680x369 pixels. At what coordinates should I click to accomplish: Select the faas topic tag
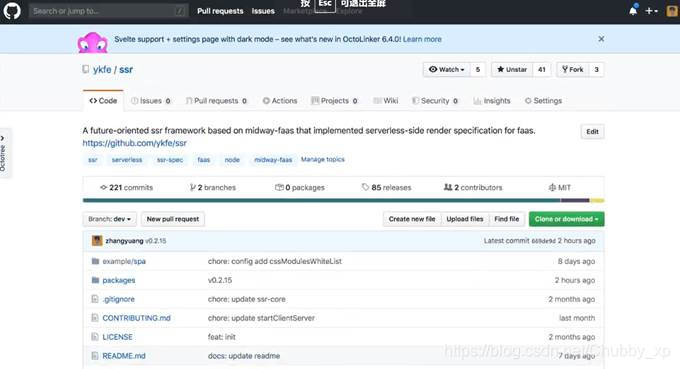204,160
